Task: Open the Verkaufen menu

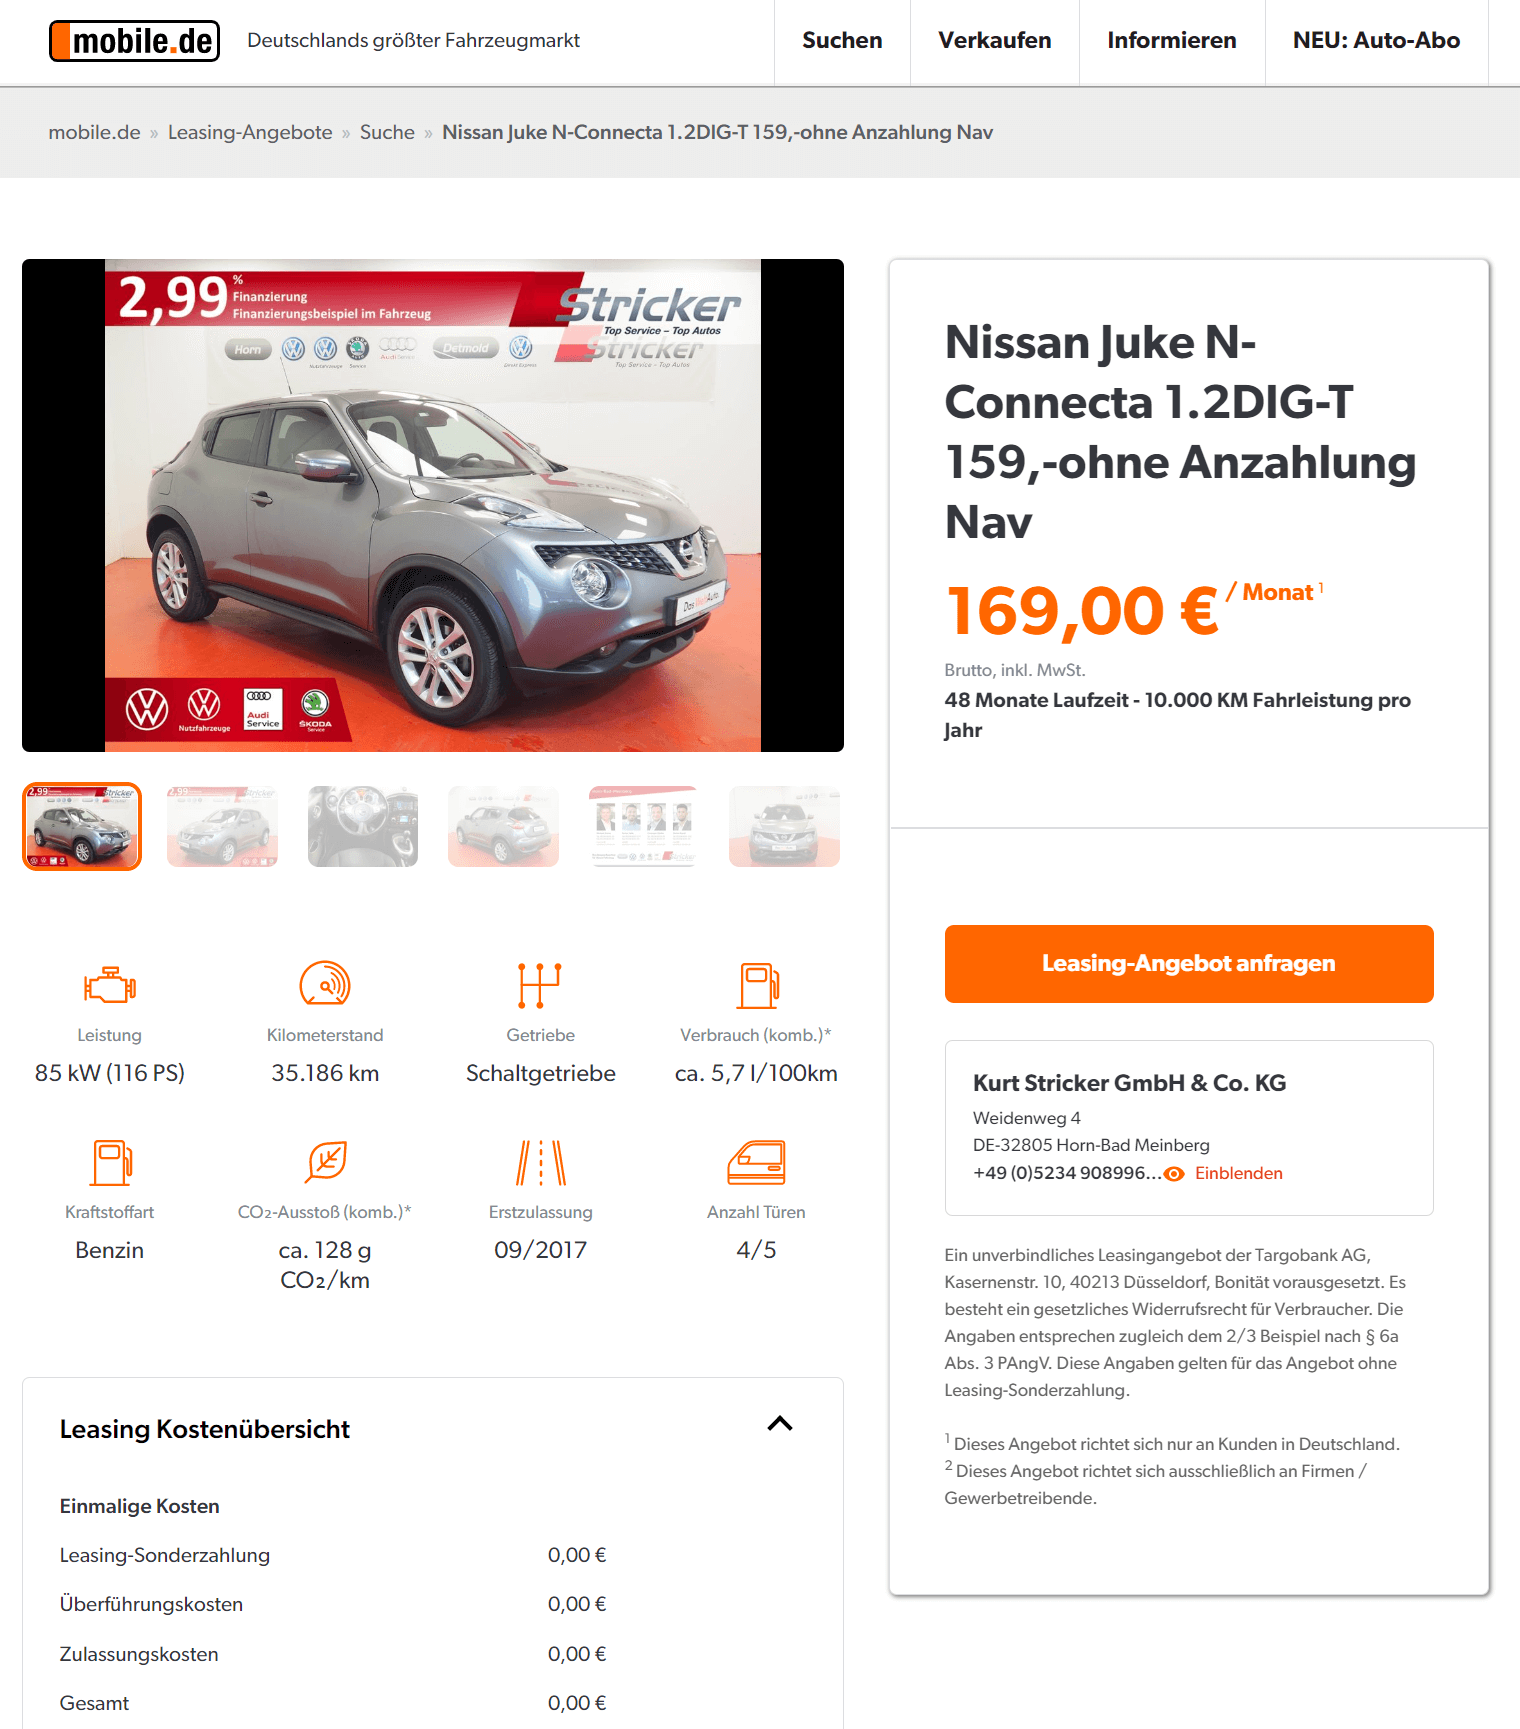Action: 995,41
